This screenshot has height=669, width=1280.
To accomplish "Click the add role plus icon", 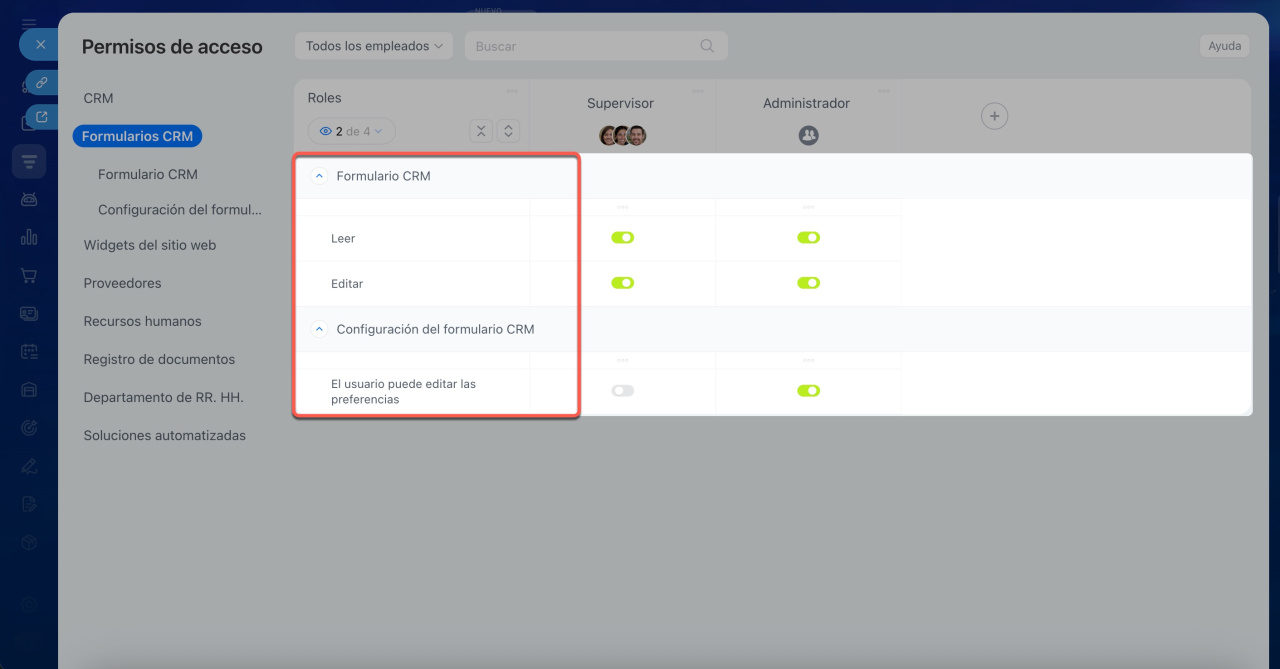I will (994, 117).
